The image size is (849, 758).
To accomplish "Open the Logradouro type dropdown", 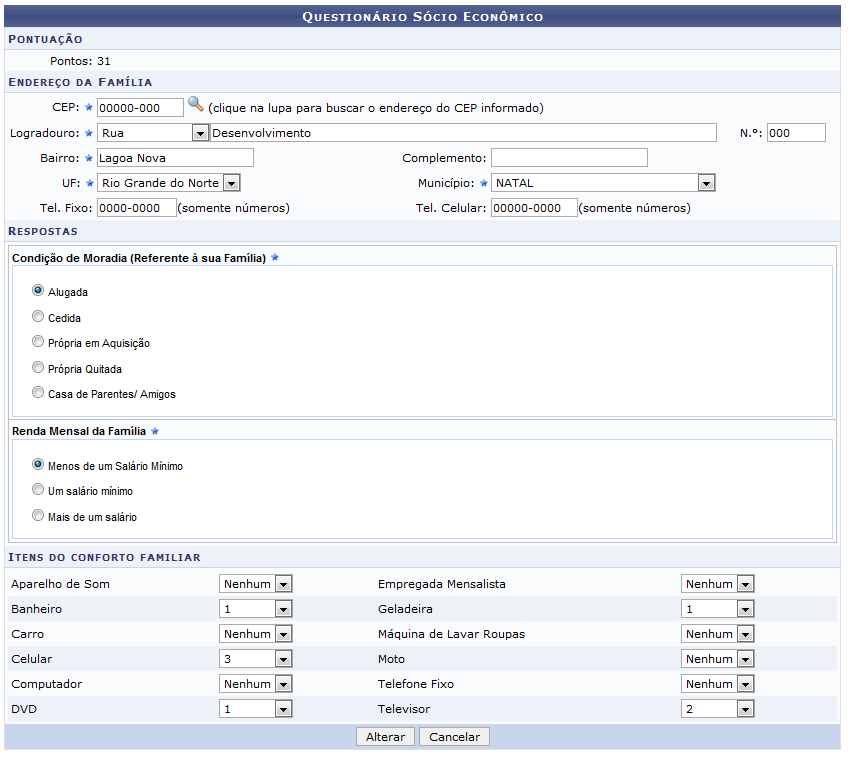I will coord(199,133).
